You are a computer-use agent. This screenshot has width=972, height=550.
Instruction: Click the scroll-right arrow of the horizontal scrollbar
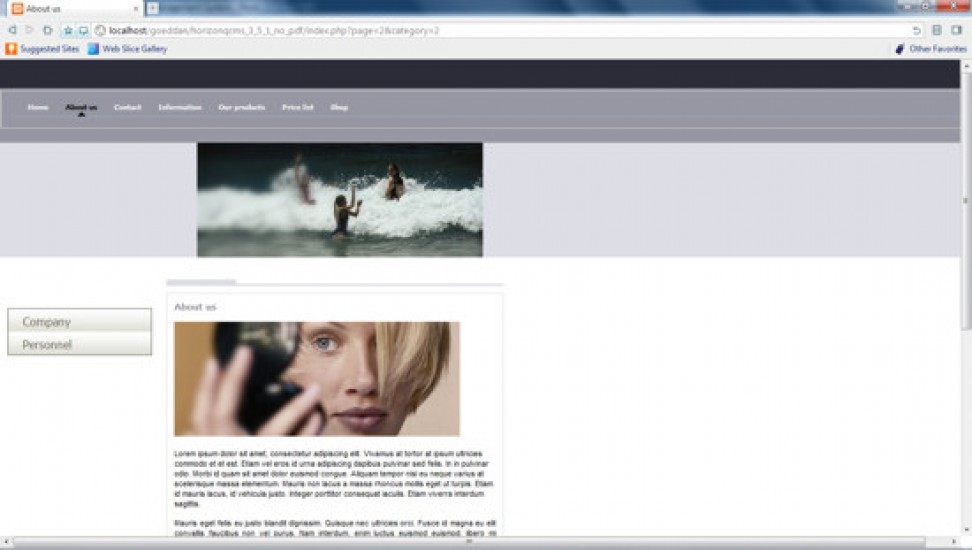(x=955, y=543)
